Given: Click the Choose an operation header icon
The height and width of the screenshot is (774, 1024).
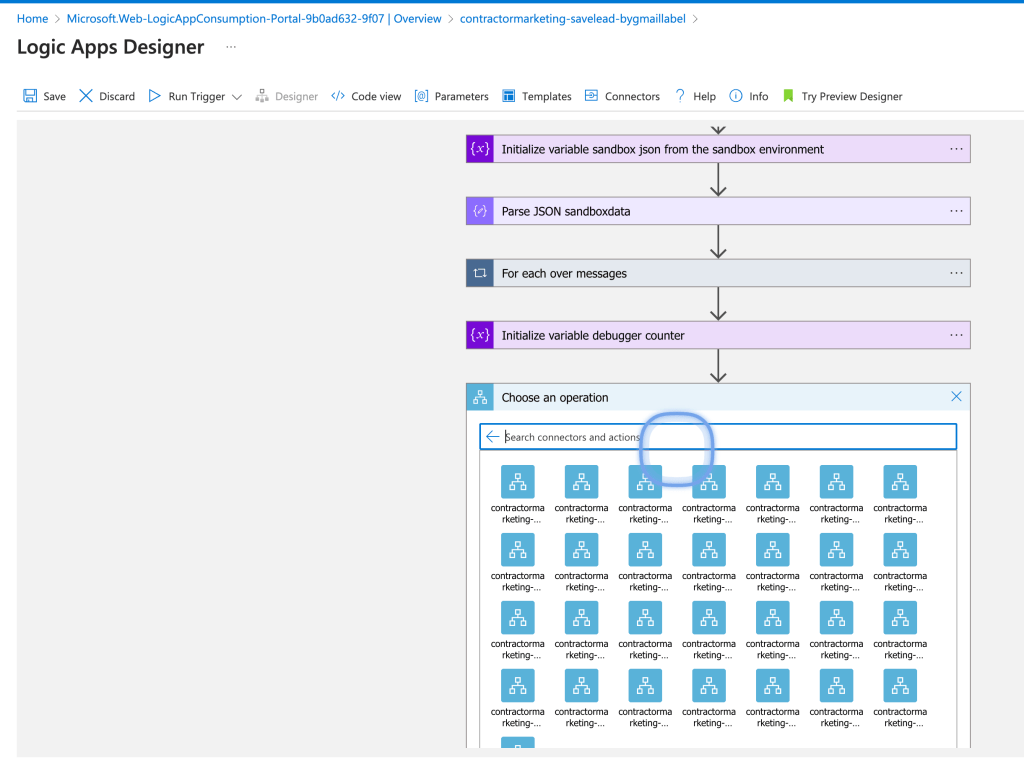Looking at the screenshot, I should 480,397.
